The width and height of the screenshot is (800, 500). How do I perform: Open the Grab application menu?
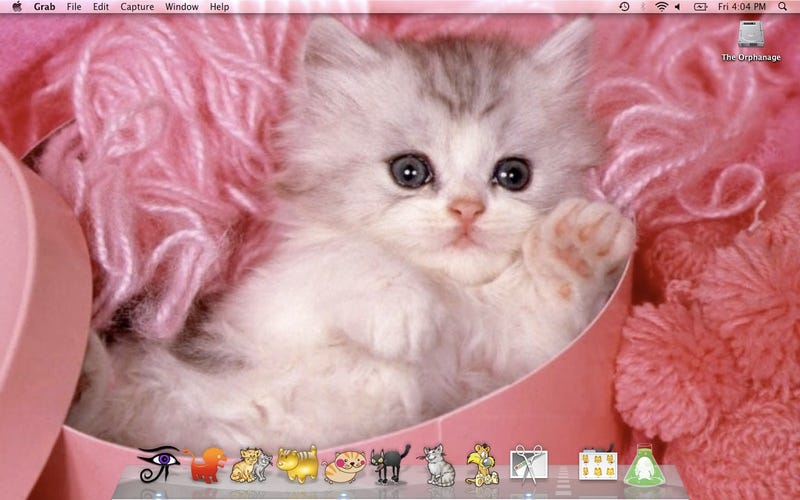(x=44, y=7)
